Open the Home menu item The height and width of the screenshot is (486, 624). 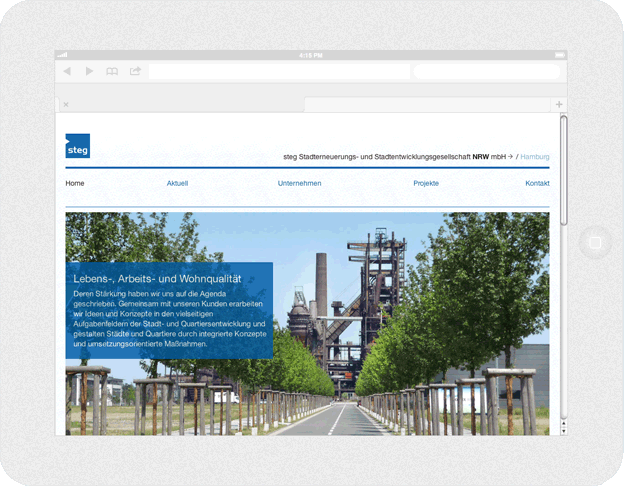pyautogui.click(x=75, y=183)
